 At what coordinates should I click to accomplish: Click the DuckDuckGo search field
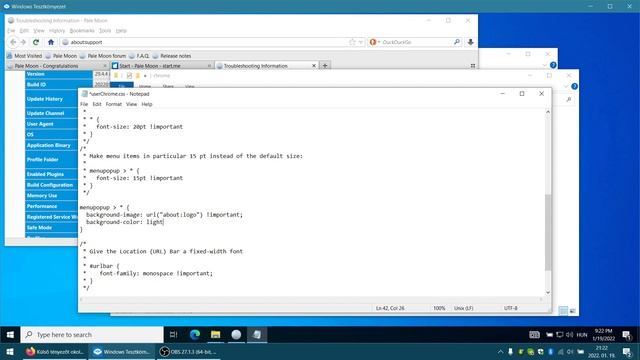(416, 42)
